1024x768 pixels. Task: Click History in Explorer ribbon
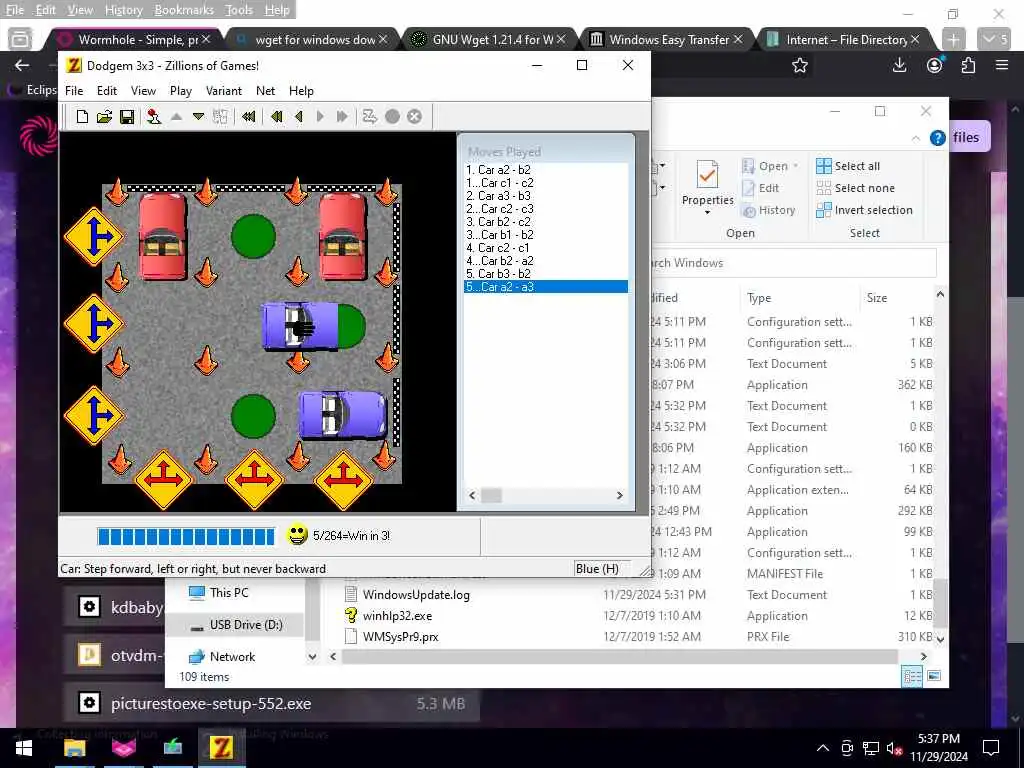pos(769,210)
